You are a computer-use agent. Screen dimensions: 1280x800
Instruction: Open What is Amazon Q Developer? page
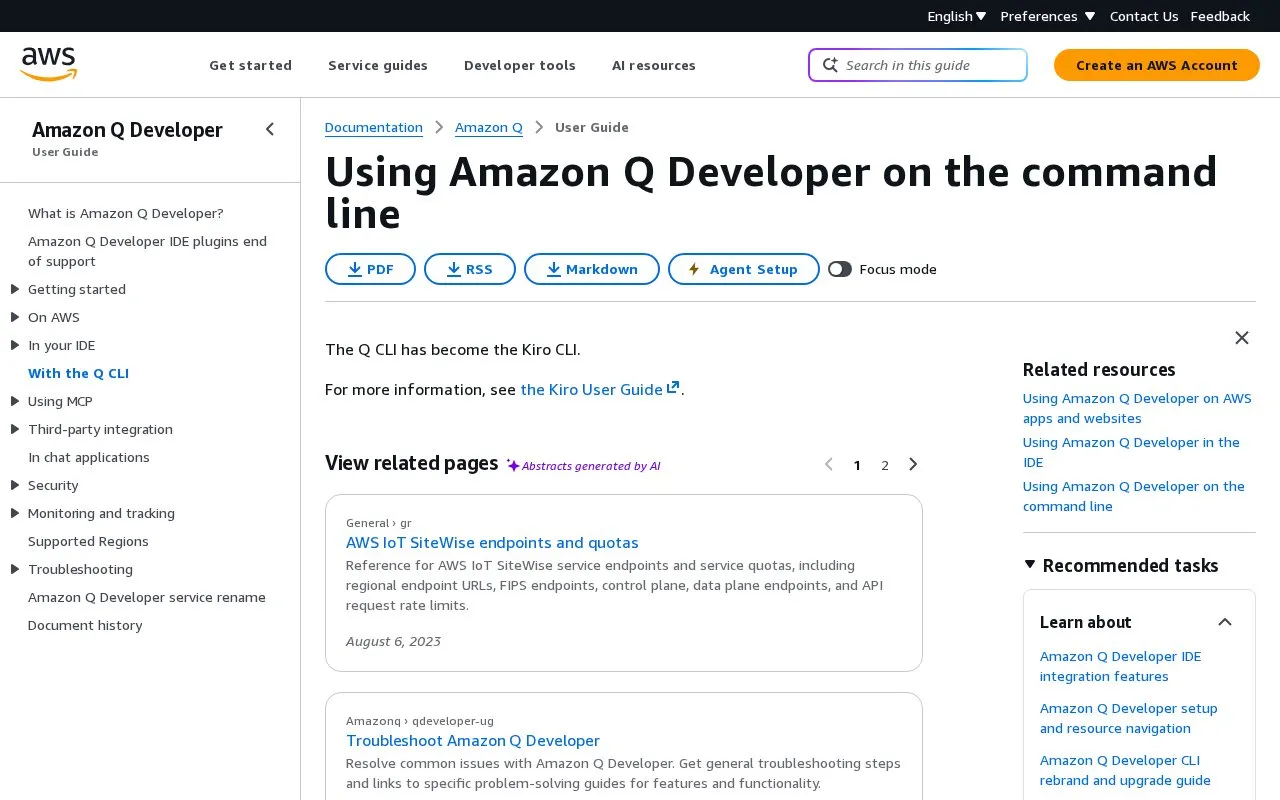pos(126,213)
